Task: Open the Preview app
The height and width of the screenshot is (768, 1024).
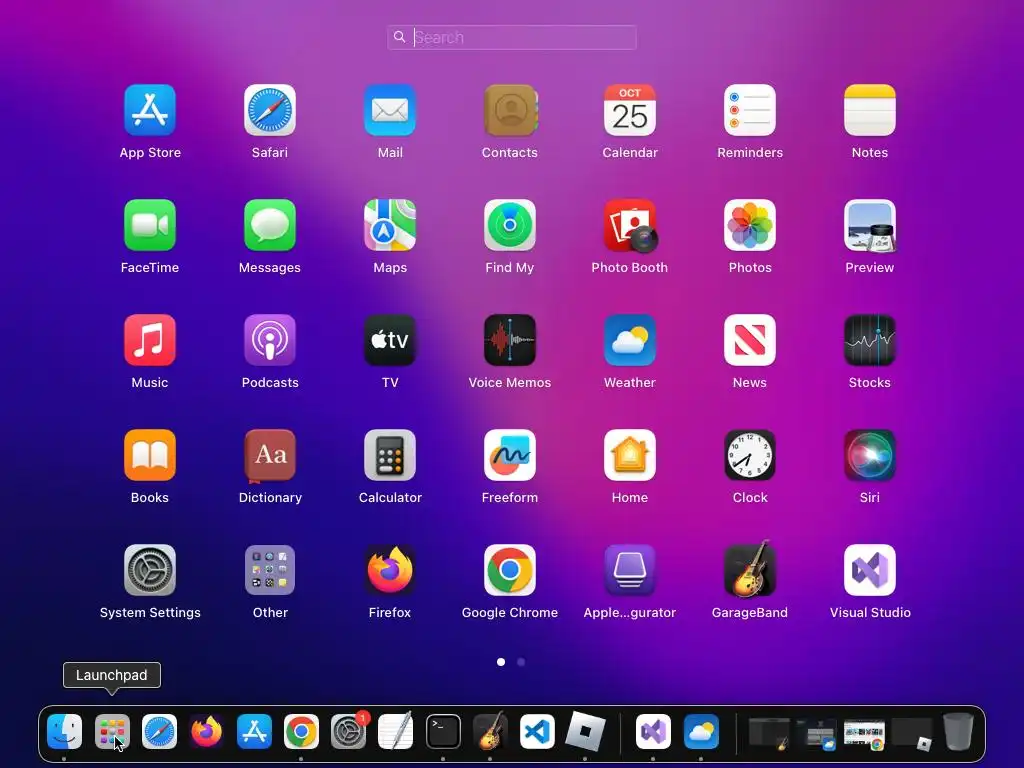Action: pyautogui.click(x=870, y=225)
